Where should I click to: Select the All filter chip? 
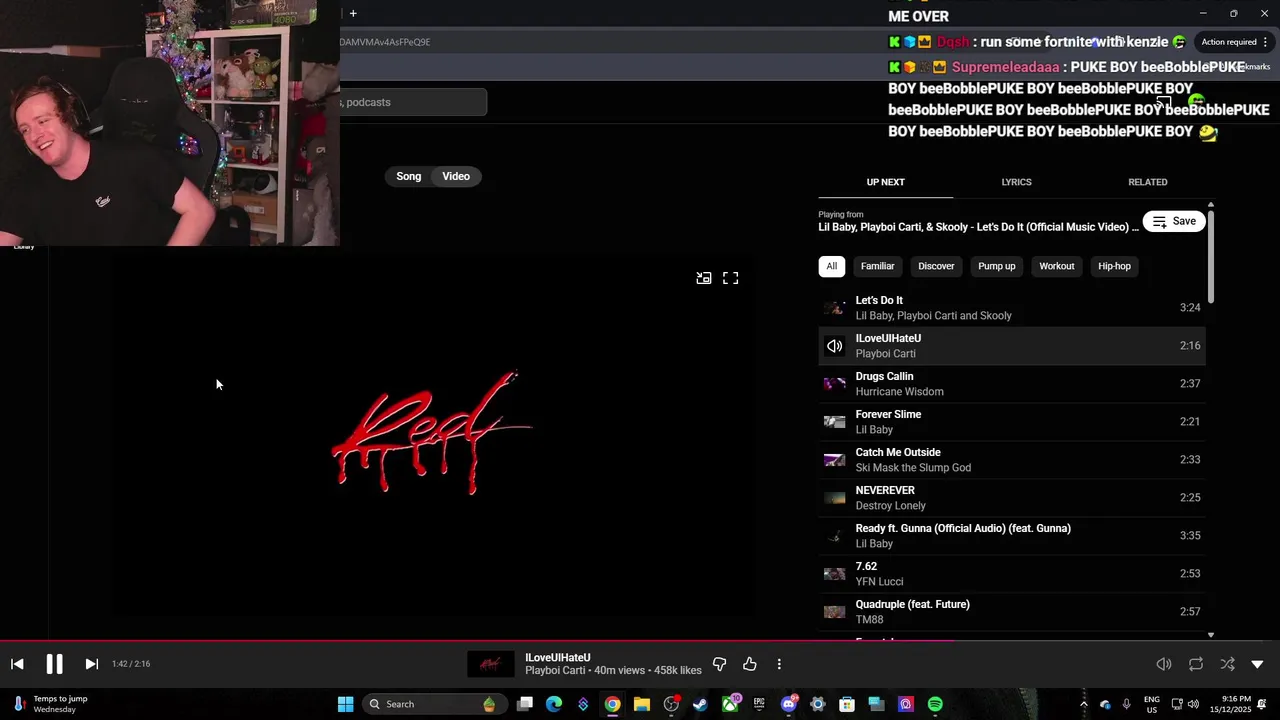[831, 266]
